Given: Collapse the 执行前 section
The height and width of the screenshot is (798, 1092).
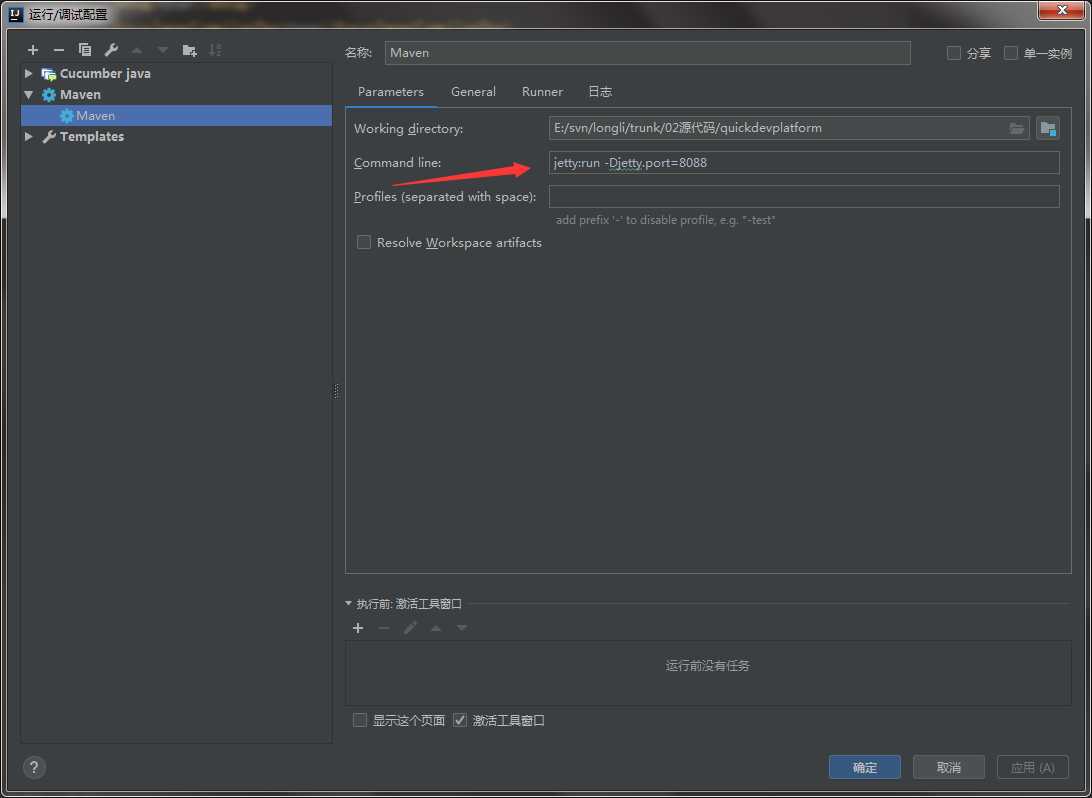Looking at the screenshot, I should [348, 604].
